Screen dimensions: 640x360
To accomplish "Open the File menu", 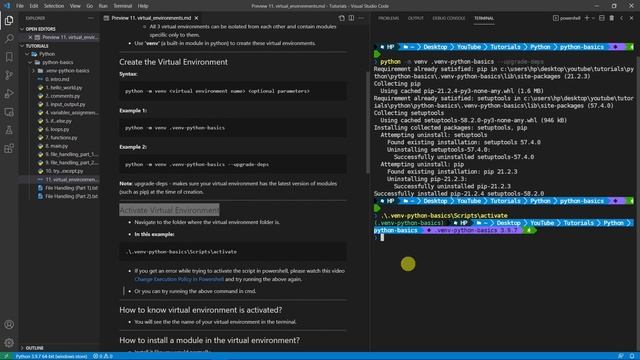I will pos(20,6).
